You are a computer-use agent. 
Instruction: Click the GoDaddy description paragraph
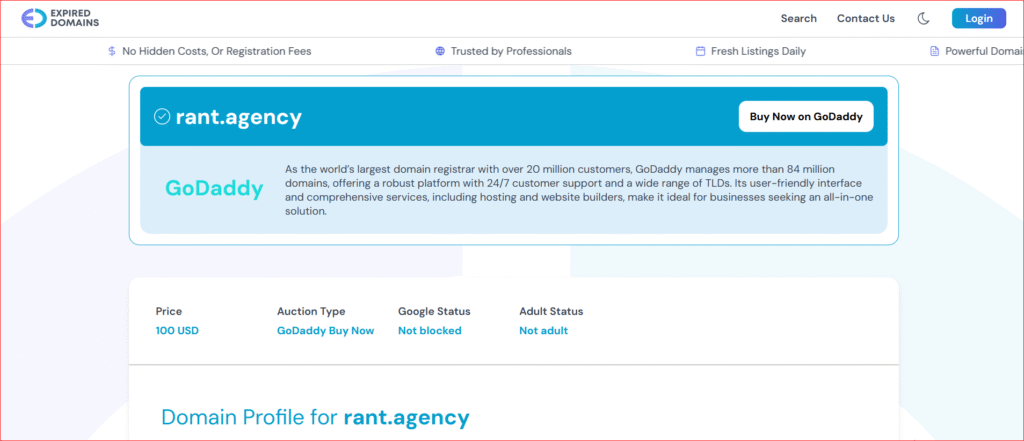tap(579, 190)
